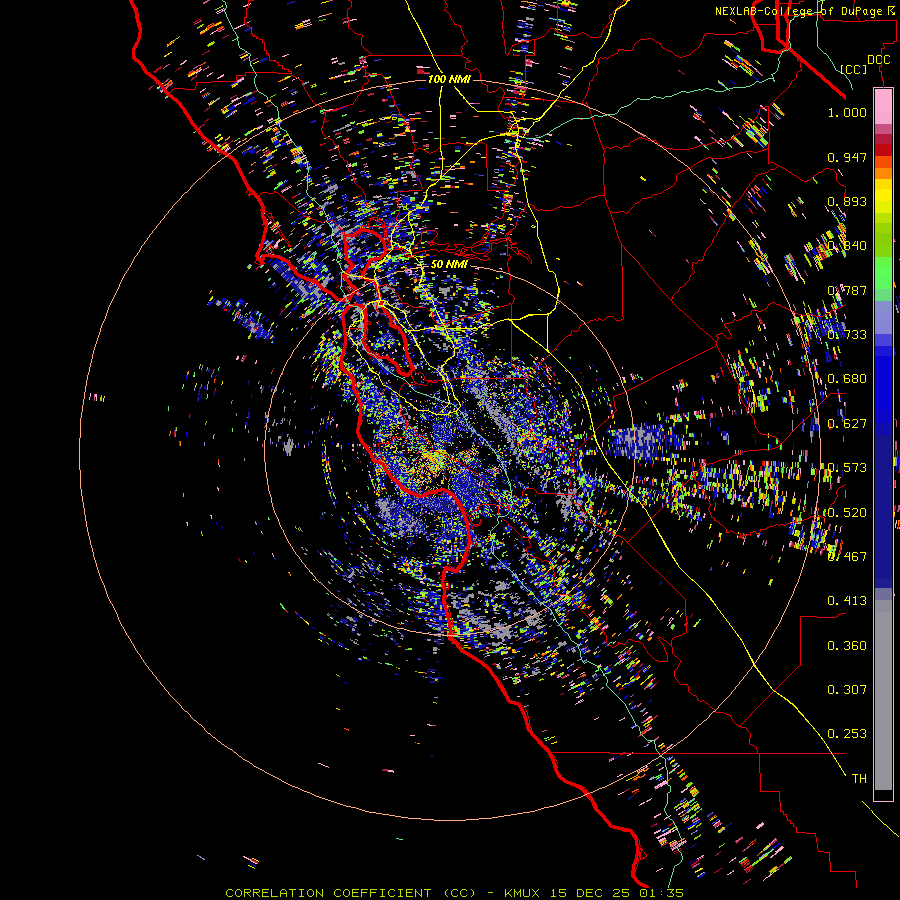
Task: Click the Correlation Coefficient KMUX caption
Action: point(454,893)
